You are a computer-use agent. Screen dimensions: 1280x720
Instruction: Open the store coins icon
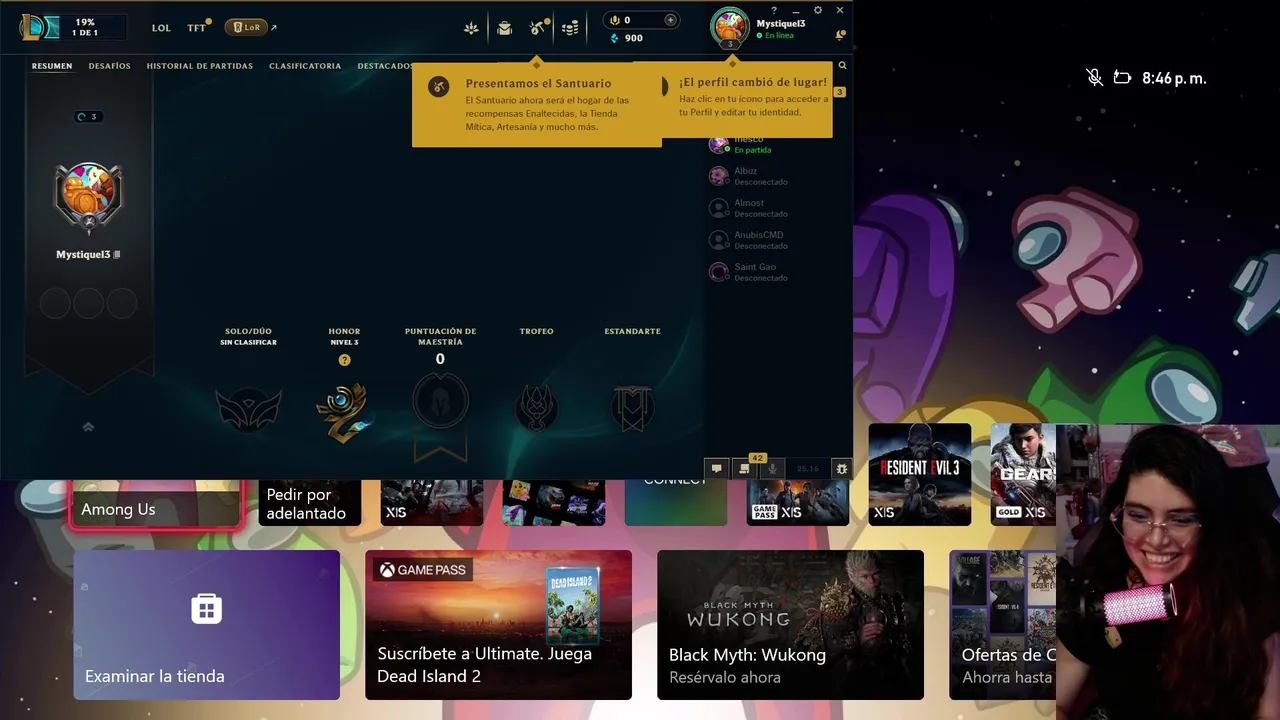pos(570,28)
